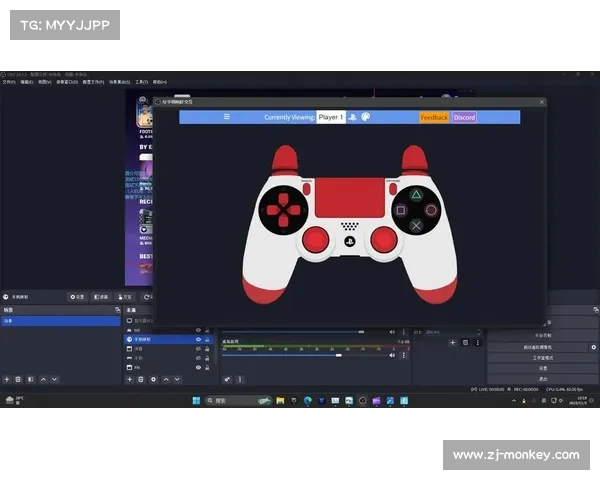Click 工作室模式 (Studio Mode) button
This screenshot has width=600, height=480.
pyautogui.click(x=543, y=358)
